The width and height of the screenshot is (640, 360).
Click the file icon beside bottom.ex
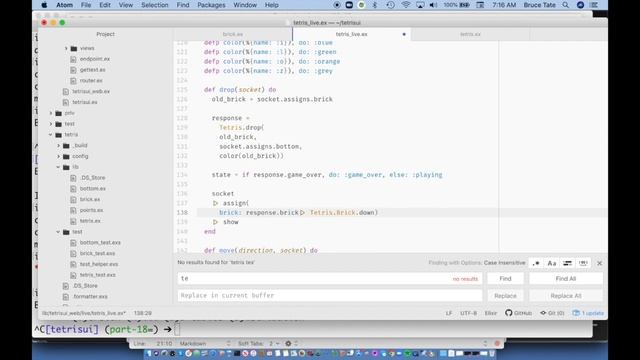(x=73, y=189)
